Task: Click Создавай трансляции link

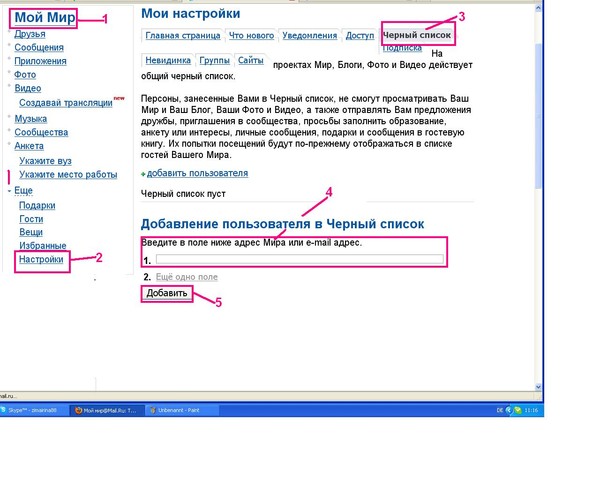Action: (66, 103)
